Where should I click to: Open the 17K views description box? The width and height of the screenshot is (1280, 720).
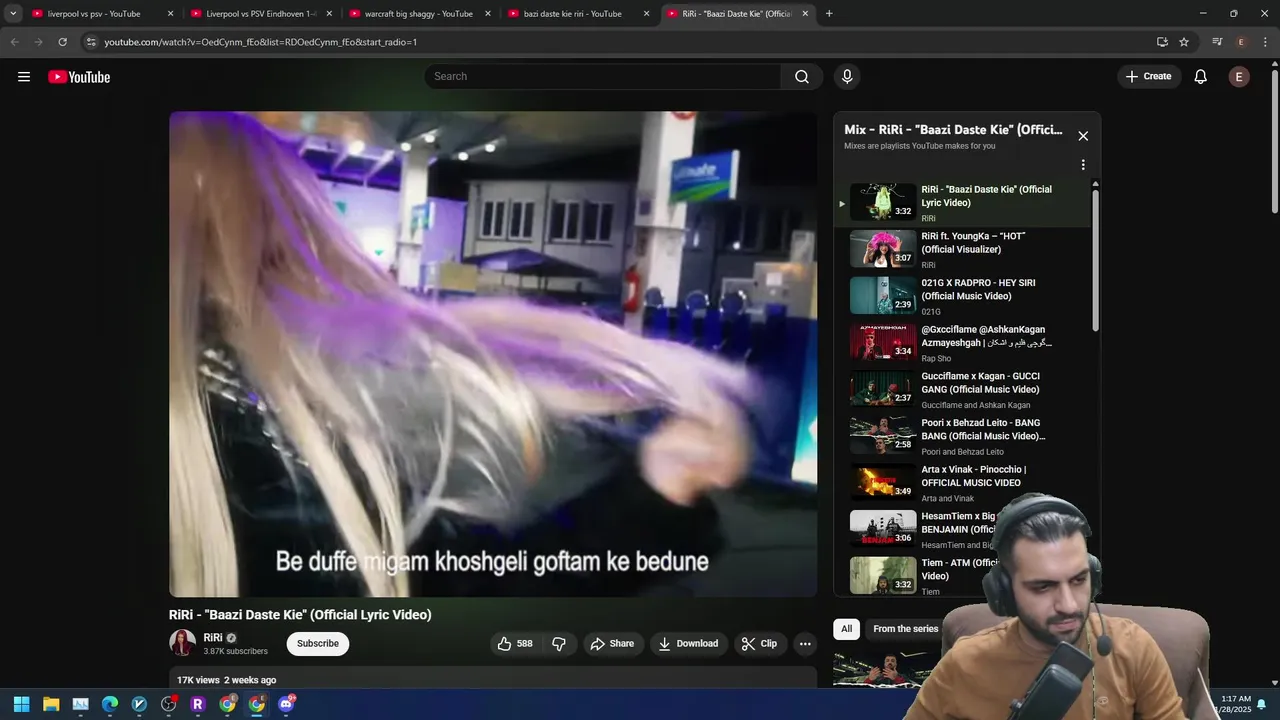point(493,679)
